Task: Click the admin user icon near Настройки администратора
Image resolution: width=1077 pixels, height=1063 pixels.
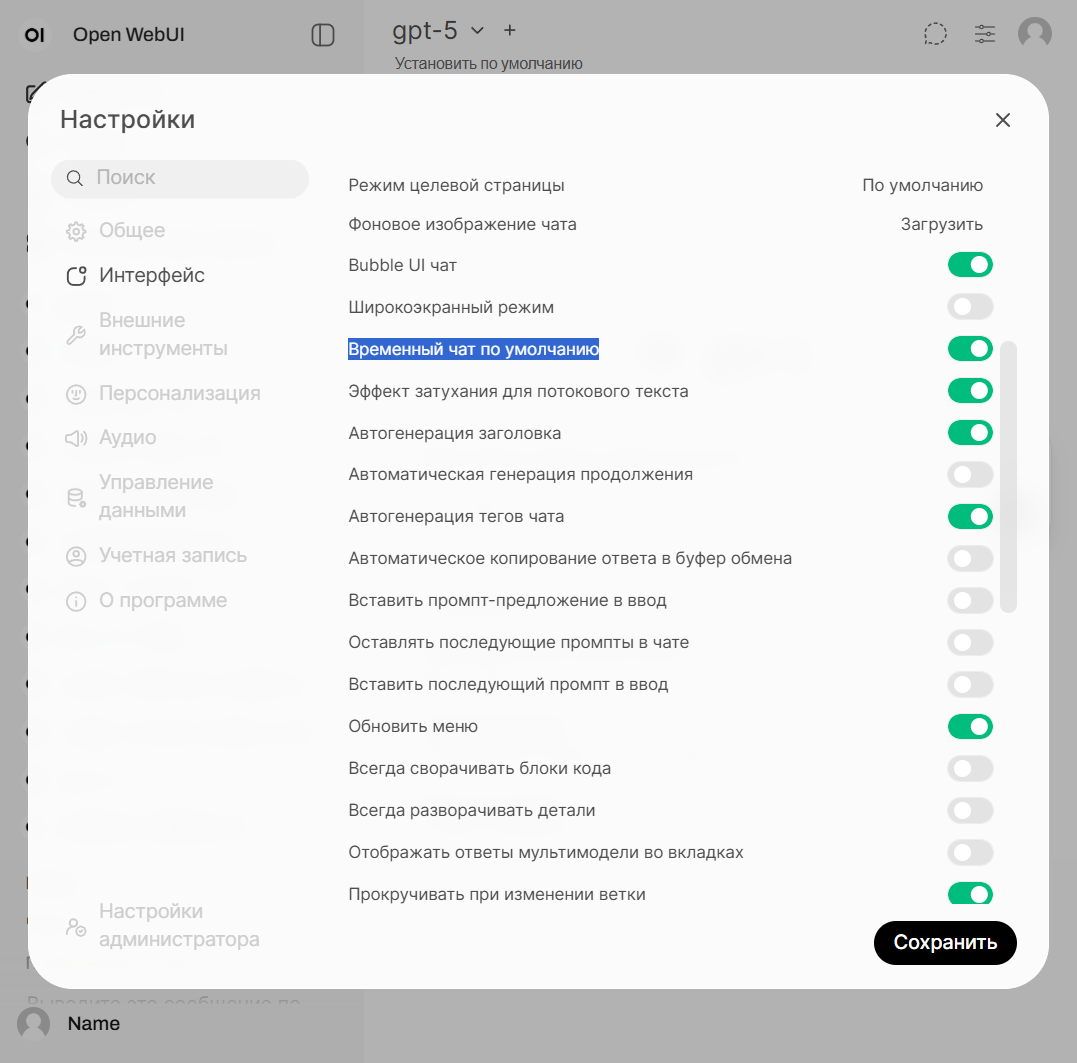Action: 76,927
